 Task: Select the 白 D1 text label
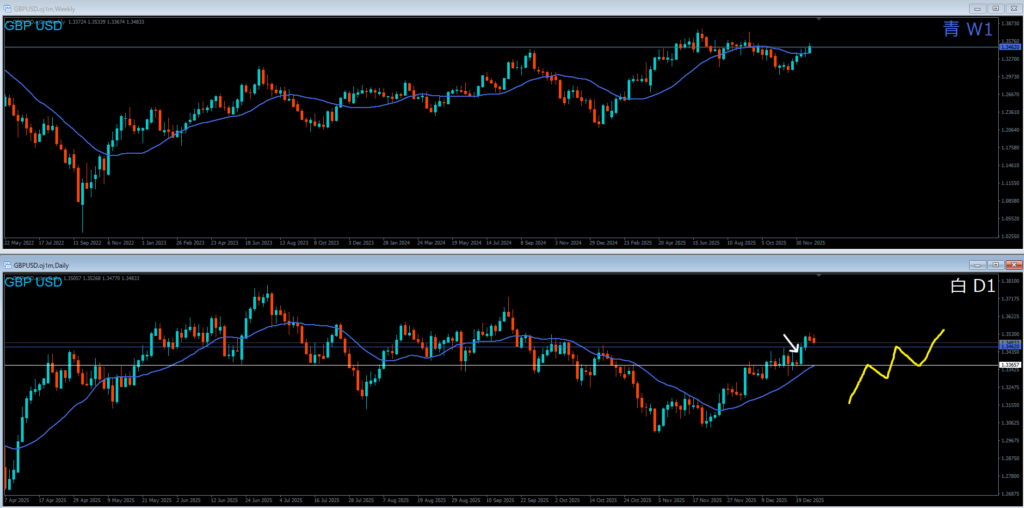click(x=968, y=288)
